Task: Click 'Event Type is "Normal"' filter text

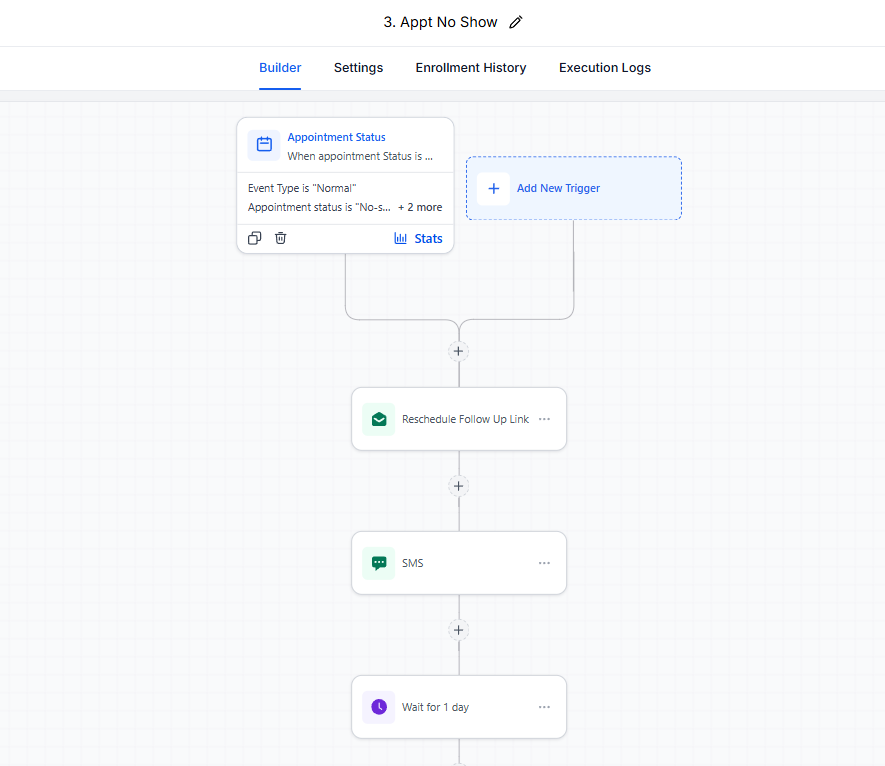Action: pyautogui.click(x=302, y=188)
